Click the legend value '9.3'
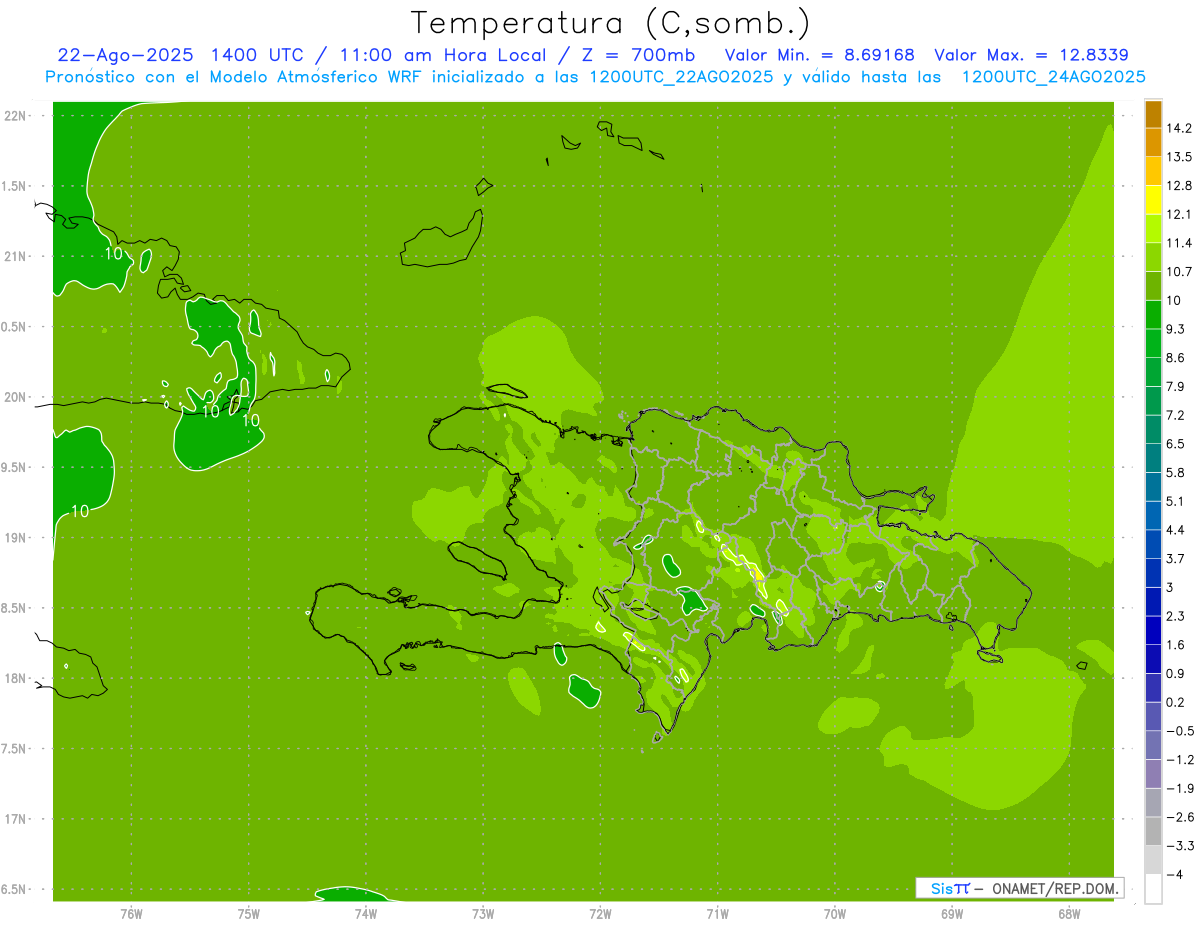 pos(1176,328)
